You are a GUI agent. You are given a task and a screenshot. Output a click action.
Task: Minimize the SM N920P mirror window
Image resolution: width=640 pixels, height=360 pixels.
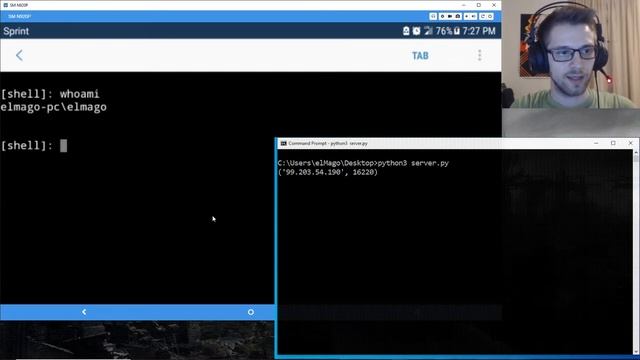464,5
